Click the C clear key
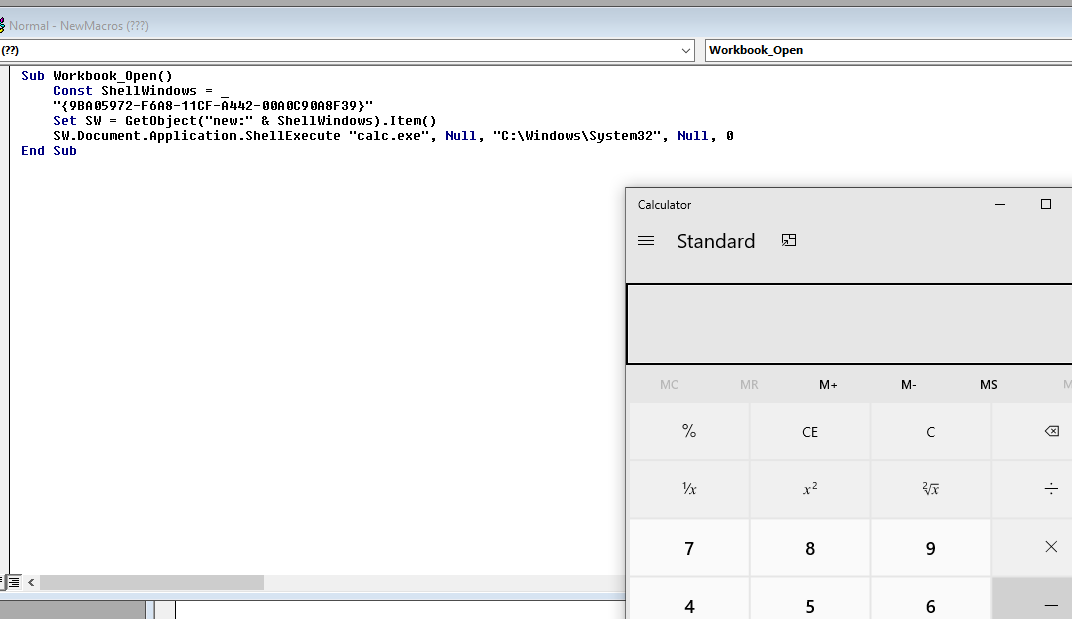 point(930,431)
